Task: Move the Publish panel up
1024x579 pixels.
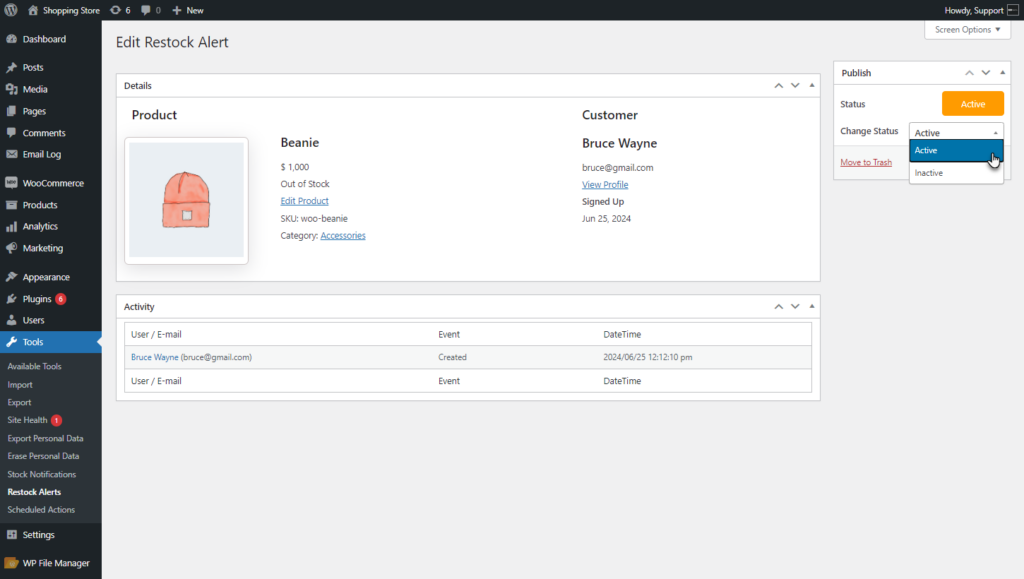Action: (969, 72)
